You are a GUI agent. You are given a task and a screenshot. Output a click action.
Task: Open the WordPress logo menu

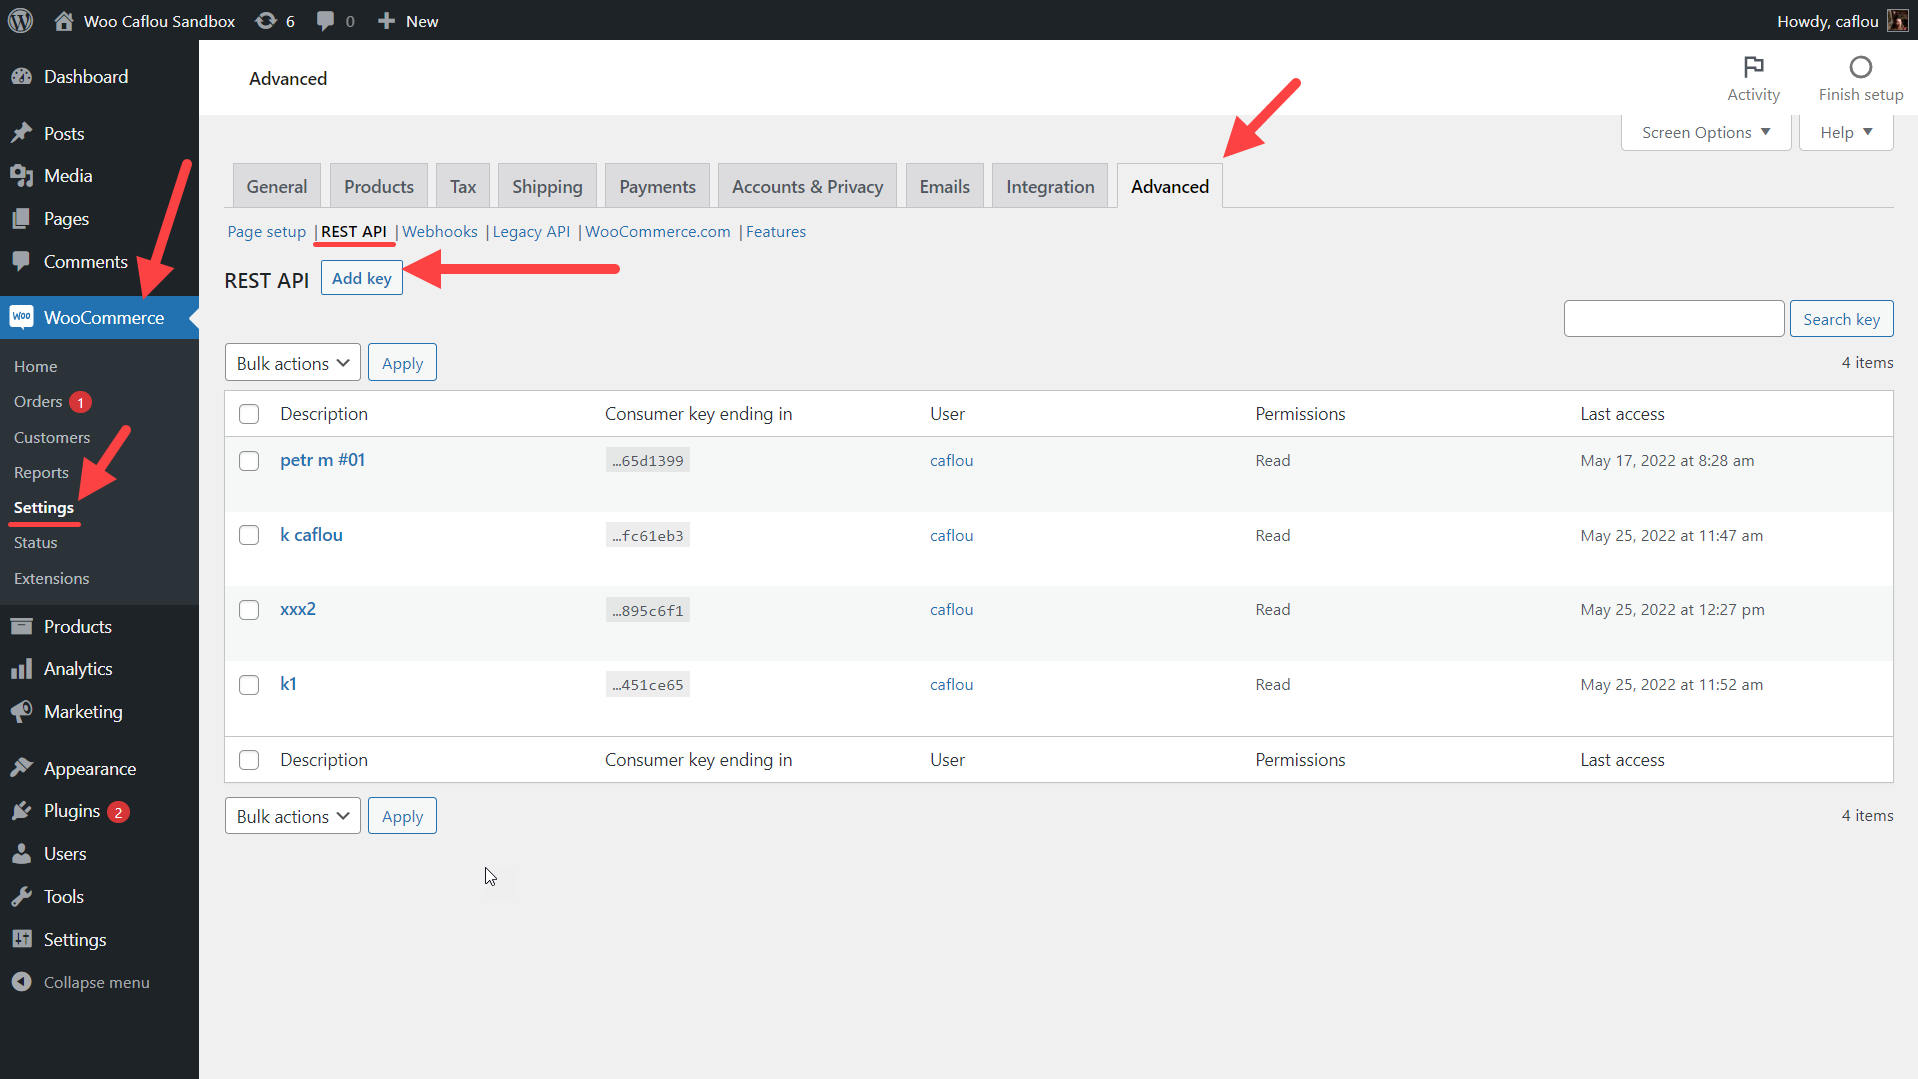pyautogui.click(x=20, y=20)
